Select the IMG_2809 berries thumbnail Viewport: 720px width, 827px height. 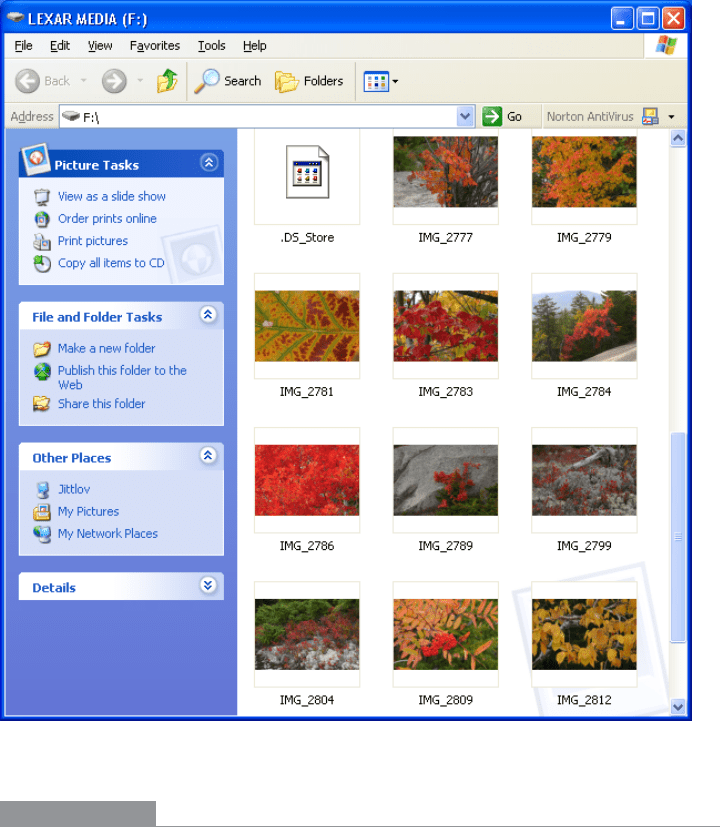click(x=445, y=634)
